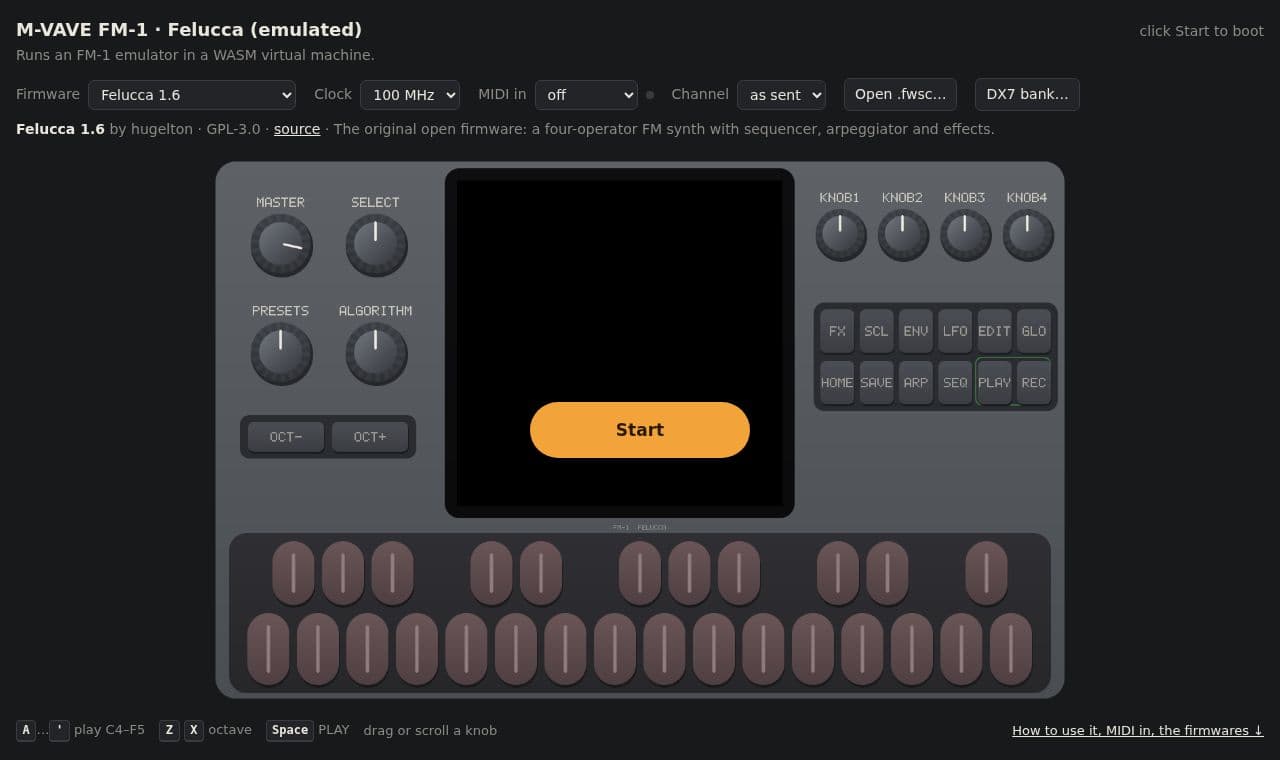Click the rightmost key in the upper keyboard row
1280x760 pixels.
click(986, 573)
